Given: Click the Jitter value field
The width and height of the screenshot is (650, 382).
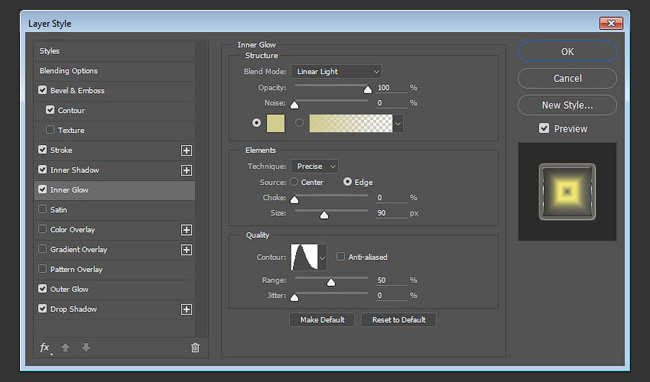Looking at the screenshot, I should [392, 295].
